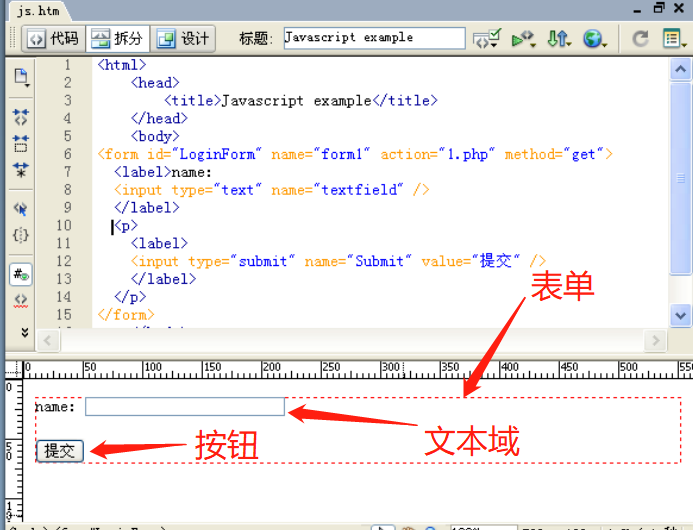This screenshot has height=530, width=693.
Task: Click the 提交 submit button in Design view
Action: pos(60,451)
